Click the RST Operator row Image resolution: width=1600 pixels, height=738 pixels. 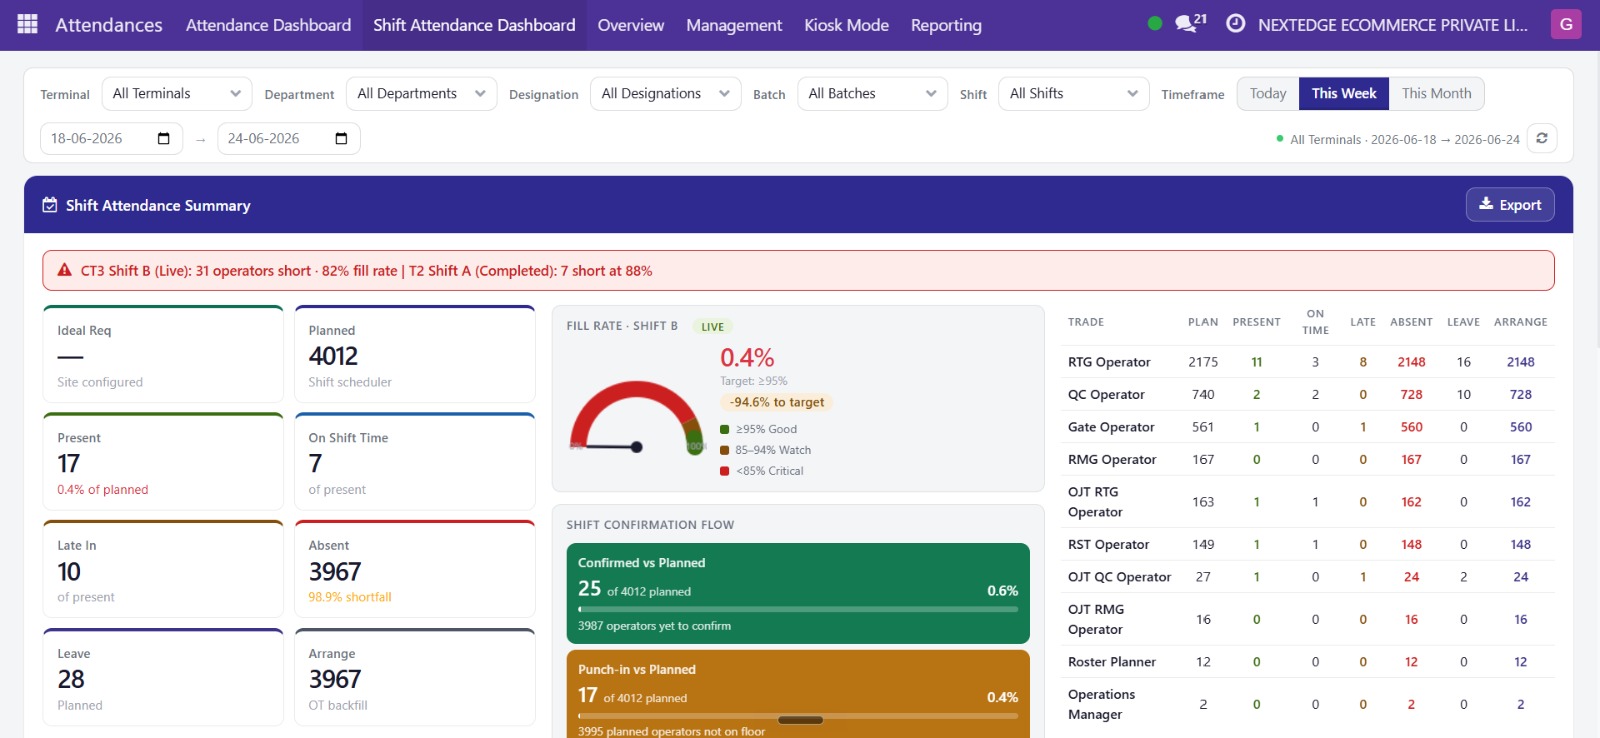pyautogui.click(x=1308, y=545)
